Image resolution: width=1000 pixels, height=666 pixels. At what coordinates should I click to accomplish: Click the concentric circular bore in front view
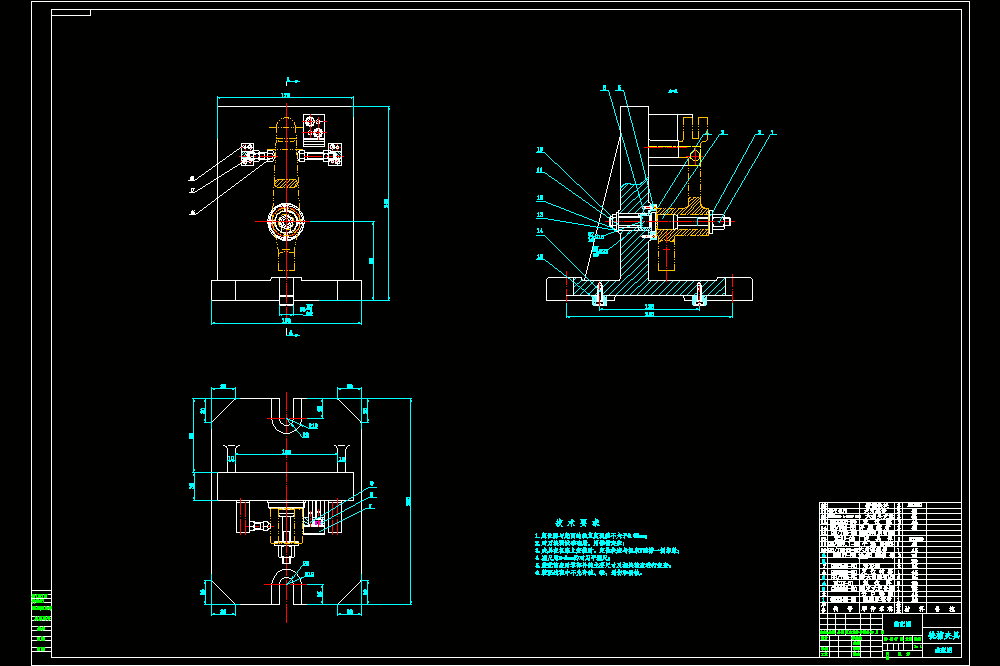[x=286, y=221]
